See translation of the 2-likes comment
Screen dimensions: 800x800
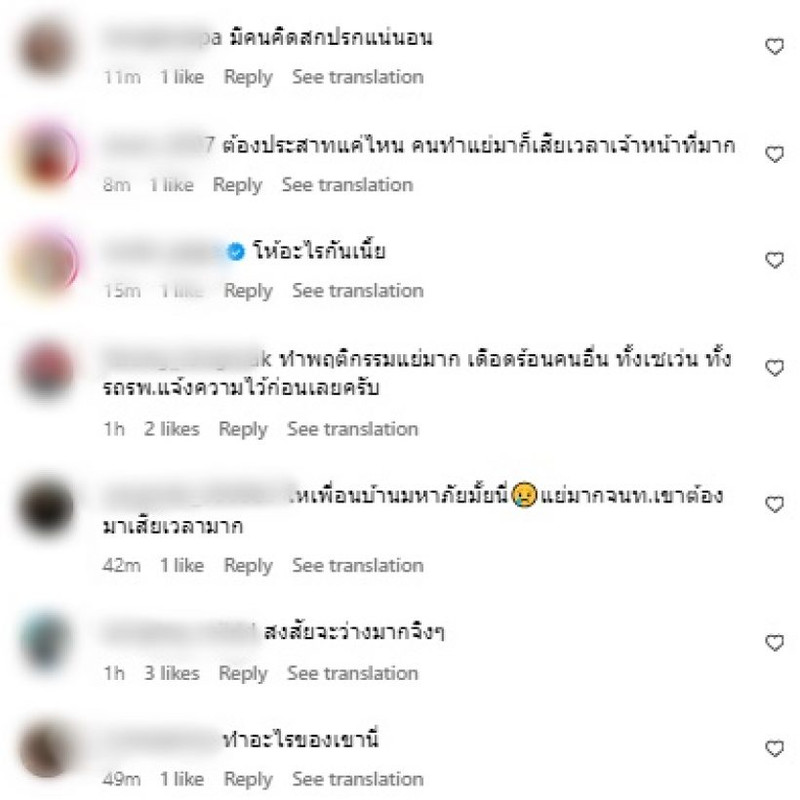(x=353, y=429)
